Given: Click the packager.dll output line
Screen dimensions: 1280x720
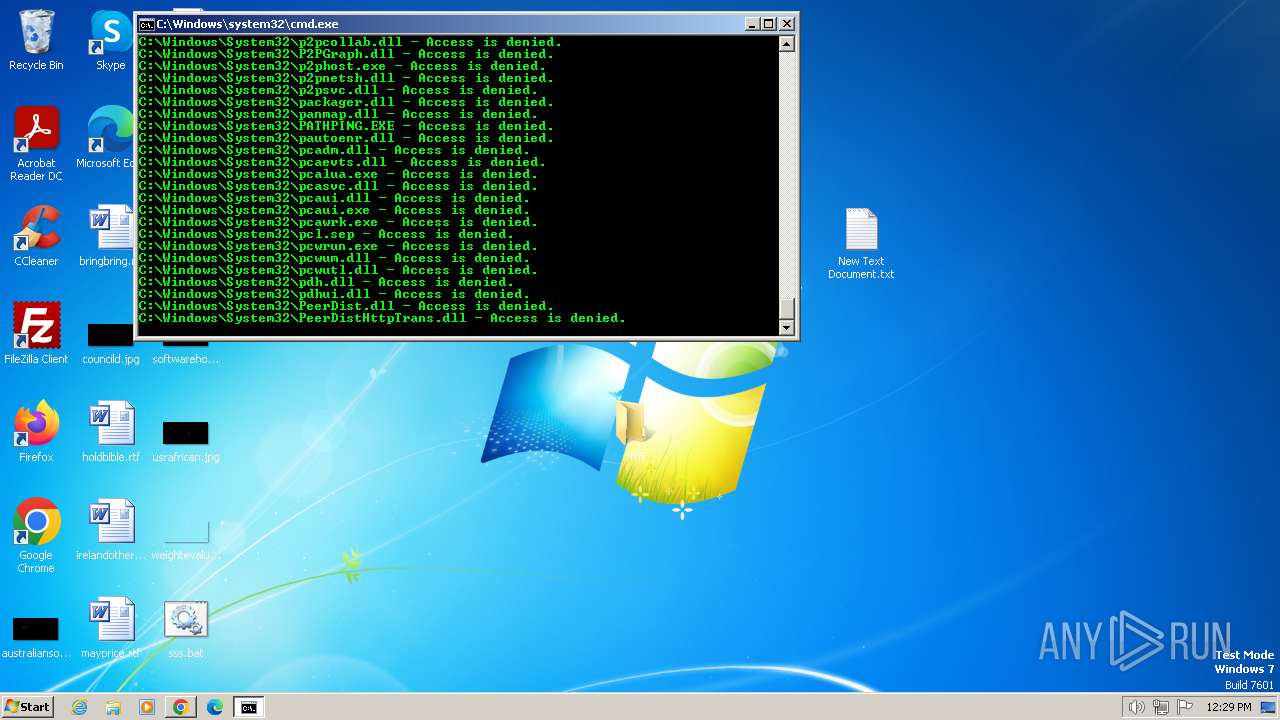Looking at the screenshot, I should click(x=346, y=102).
